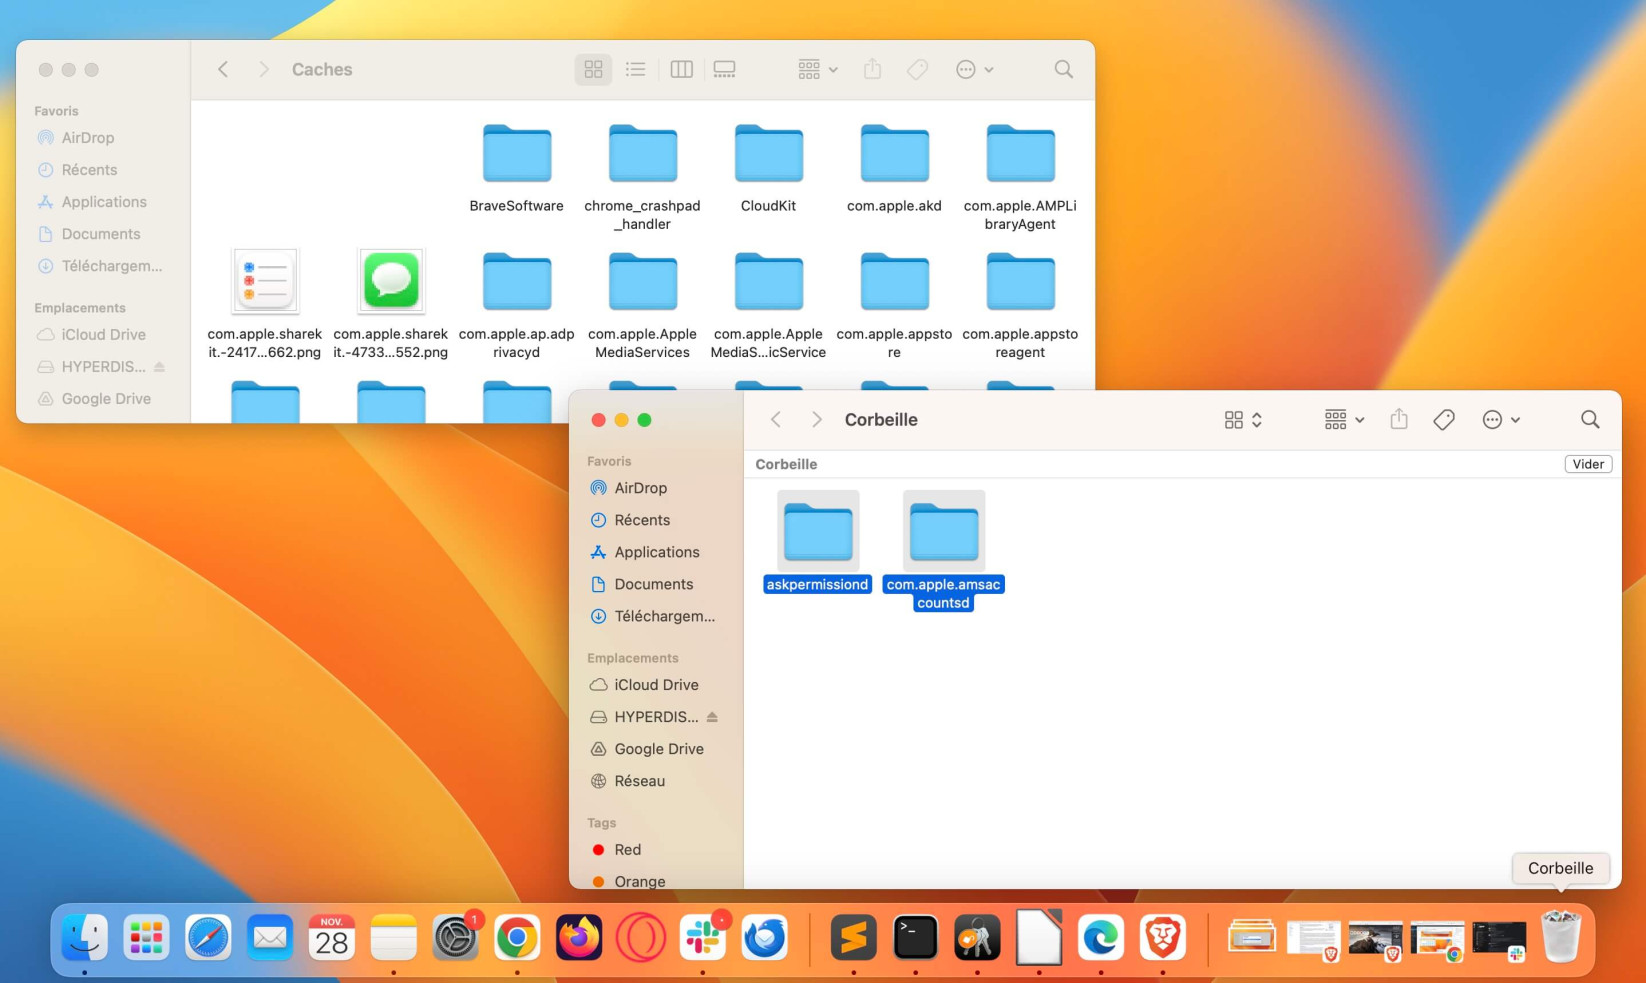Open System Settings from the Dock
Image resolution: width=1646 pixels, height=983 pixels.
(x=455, y=938)
